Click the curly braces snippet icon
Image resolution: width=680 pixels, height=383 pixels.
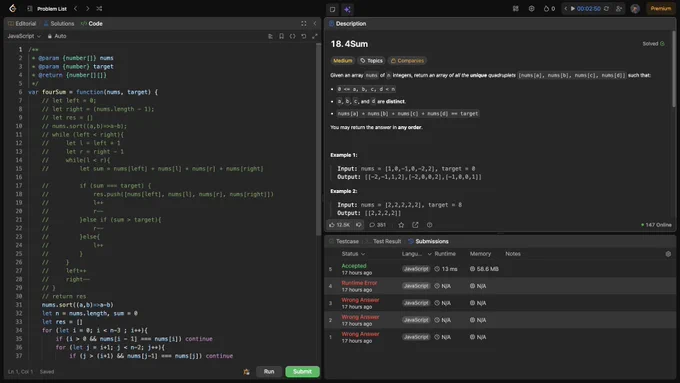[x=293, y=36]
